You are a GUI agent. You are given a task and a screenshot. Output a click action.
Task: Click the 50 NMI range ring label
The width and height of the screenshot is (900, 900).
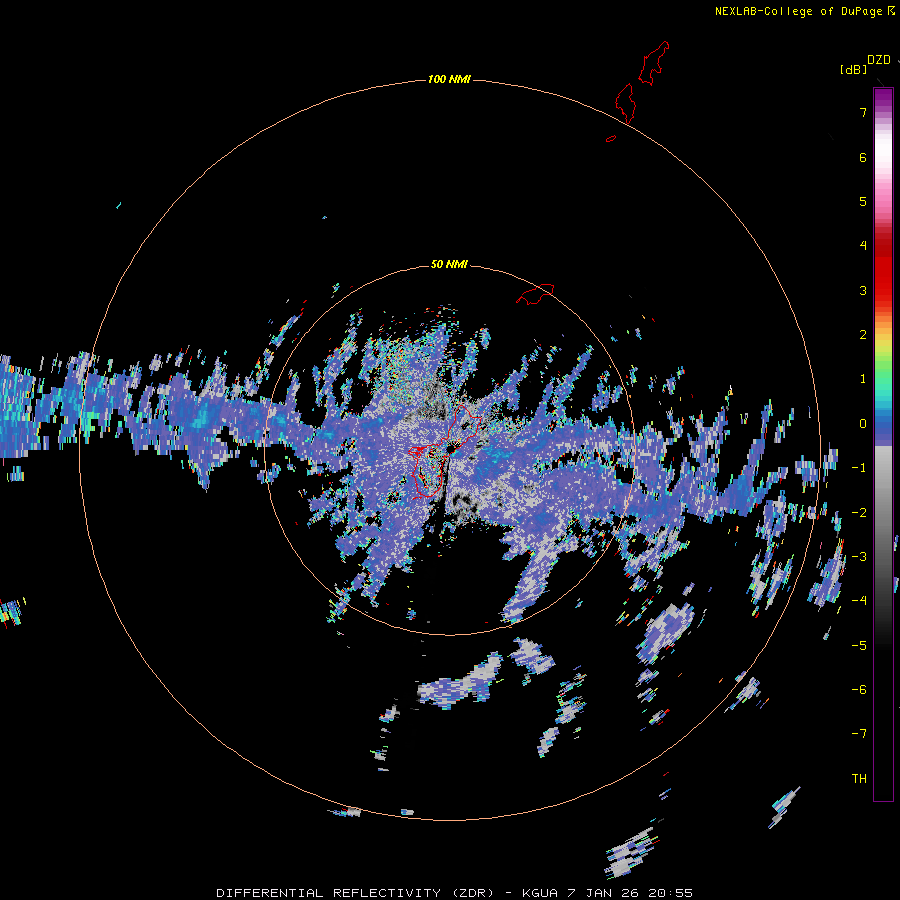[x=449, y=264]
